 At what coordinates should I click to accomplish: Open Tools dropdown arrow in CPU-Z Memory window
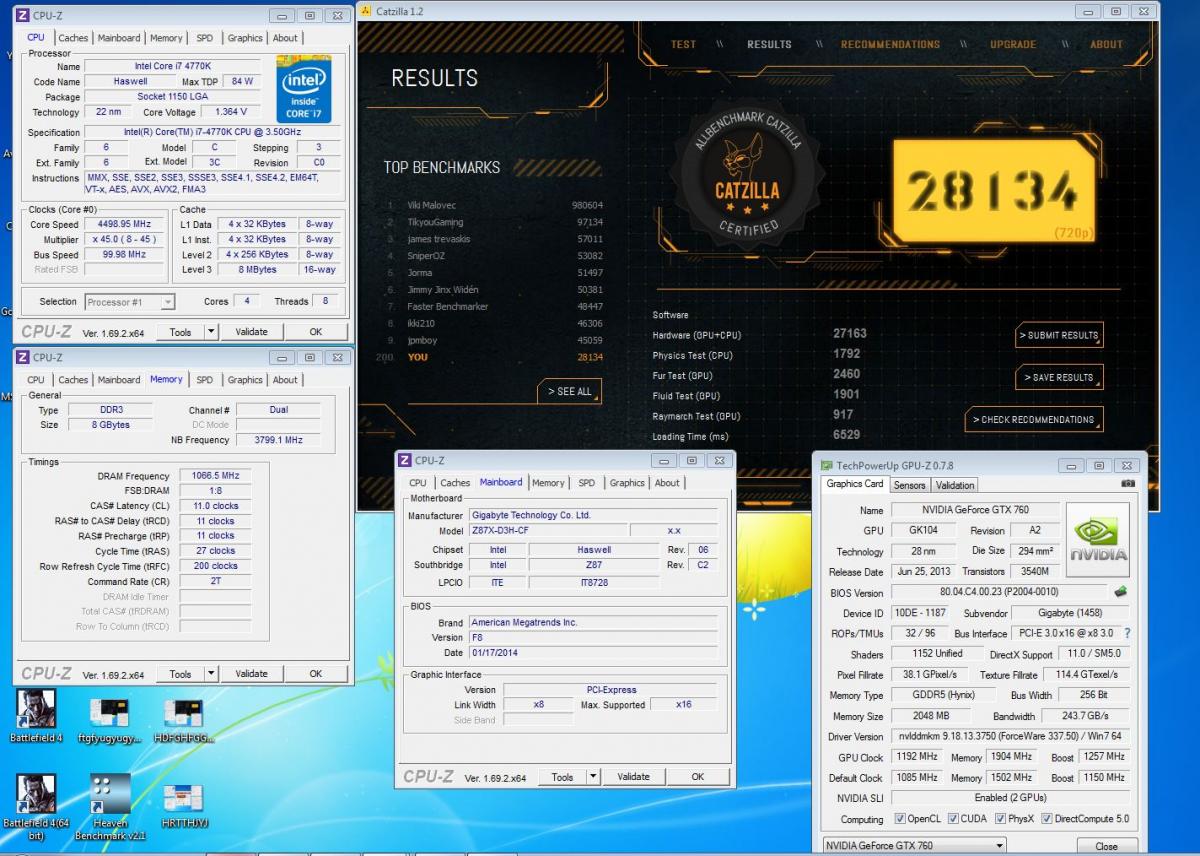pos(210,674)
